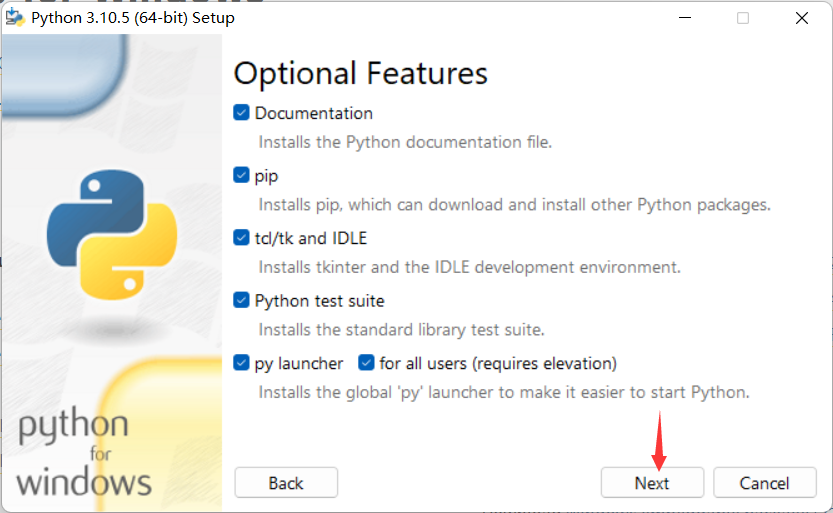Click the py launcher description text
Viewport: 833px width, 513px height.
coord(503,392)
